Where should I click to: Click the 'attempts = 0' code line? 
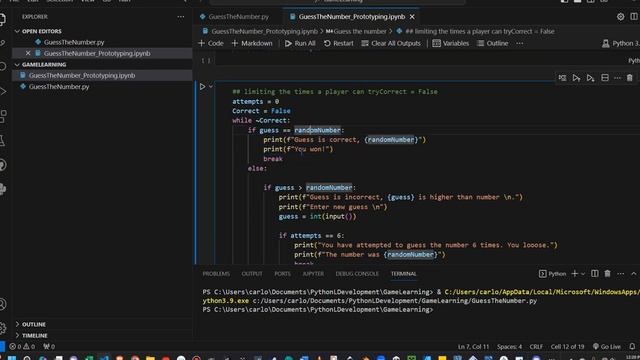click(256, 101)
